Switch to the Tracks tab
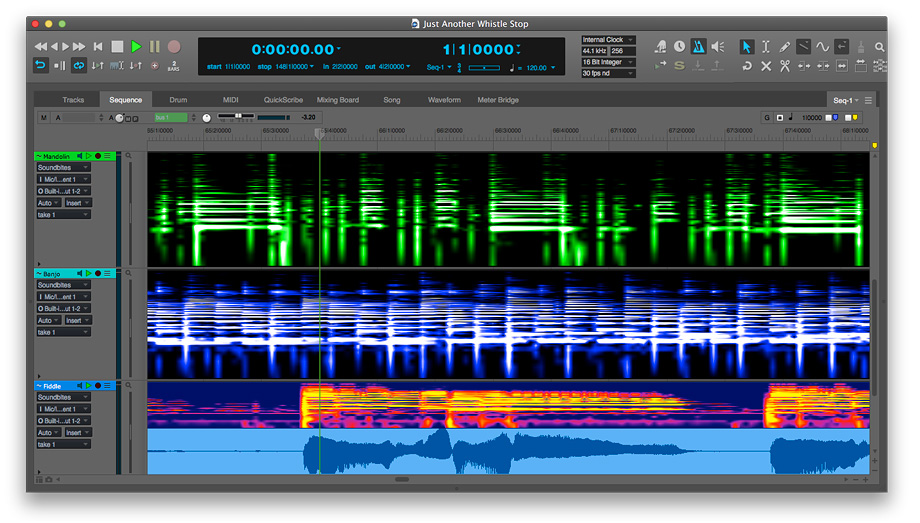Image resolution: width=920 pixels, height=523 pixels. pyautogui.click(x=73, y=100)
